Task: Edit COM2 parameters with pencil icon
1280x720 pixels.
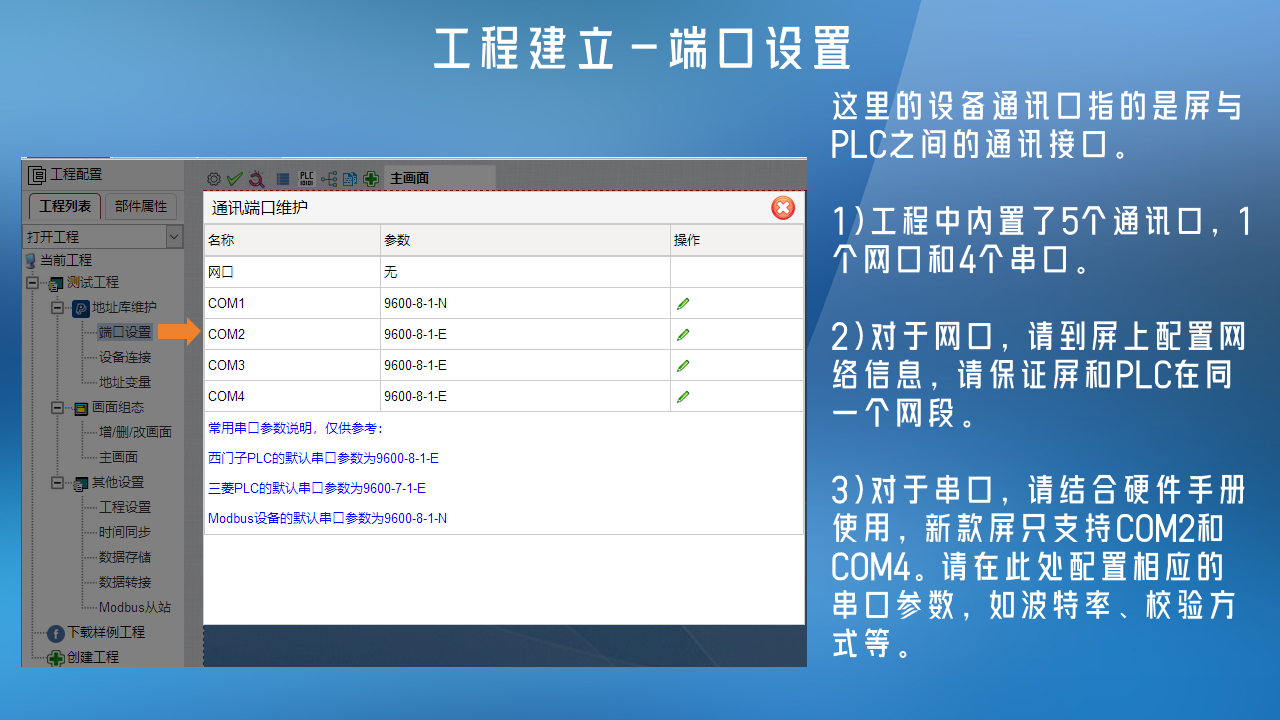Action: point(683,334)
